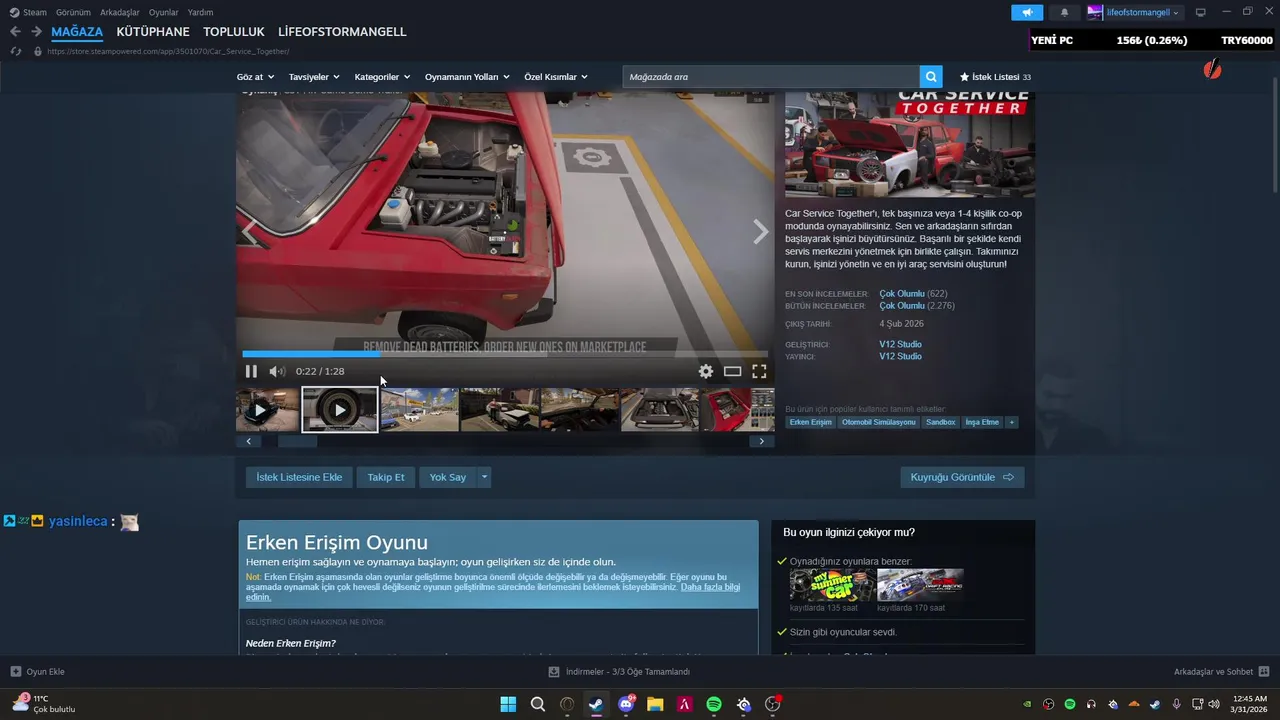Click the plus button to add tags
This screenshot has width=1280, height=720.
pyautogui.click(x=1011, y=422)
